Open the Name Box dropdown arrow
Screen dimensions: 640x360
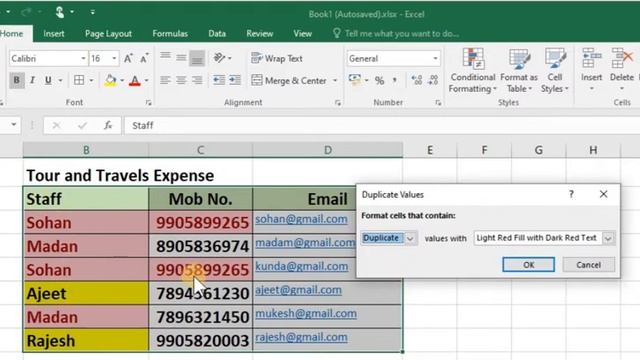(x=13, y=124)
